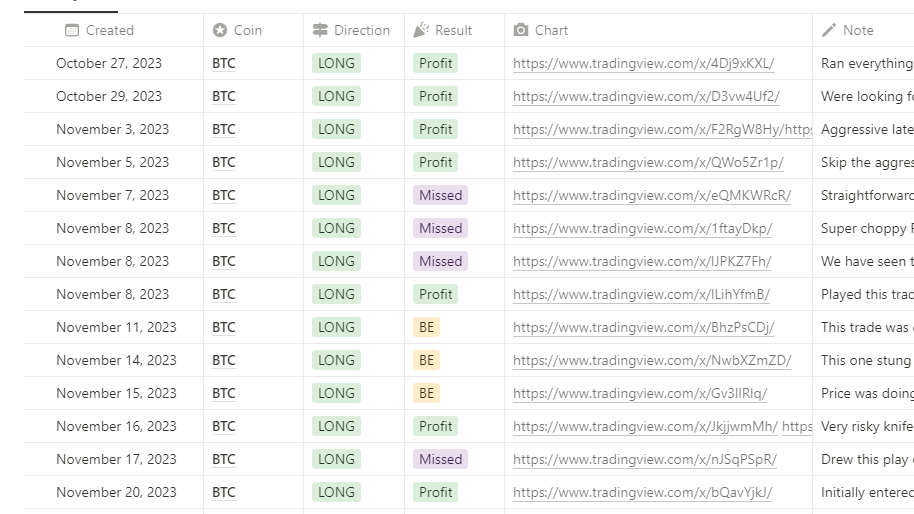
Task: Click the party popper icon beside Result
Action: pos(421,30)
